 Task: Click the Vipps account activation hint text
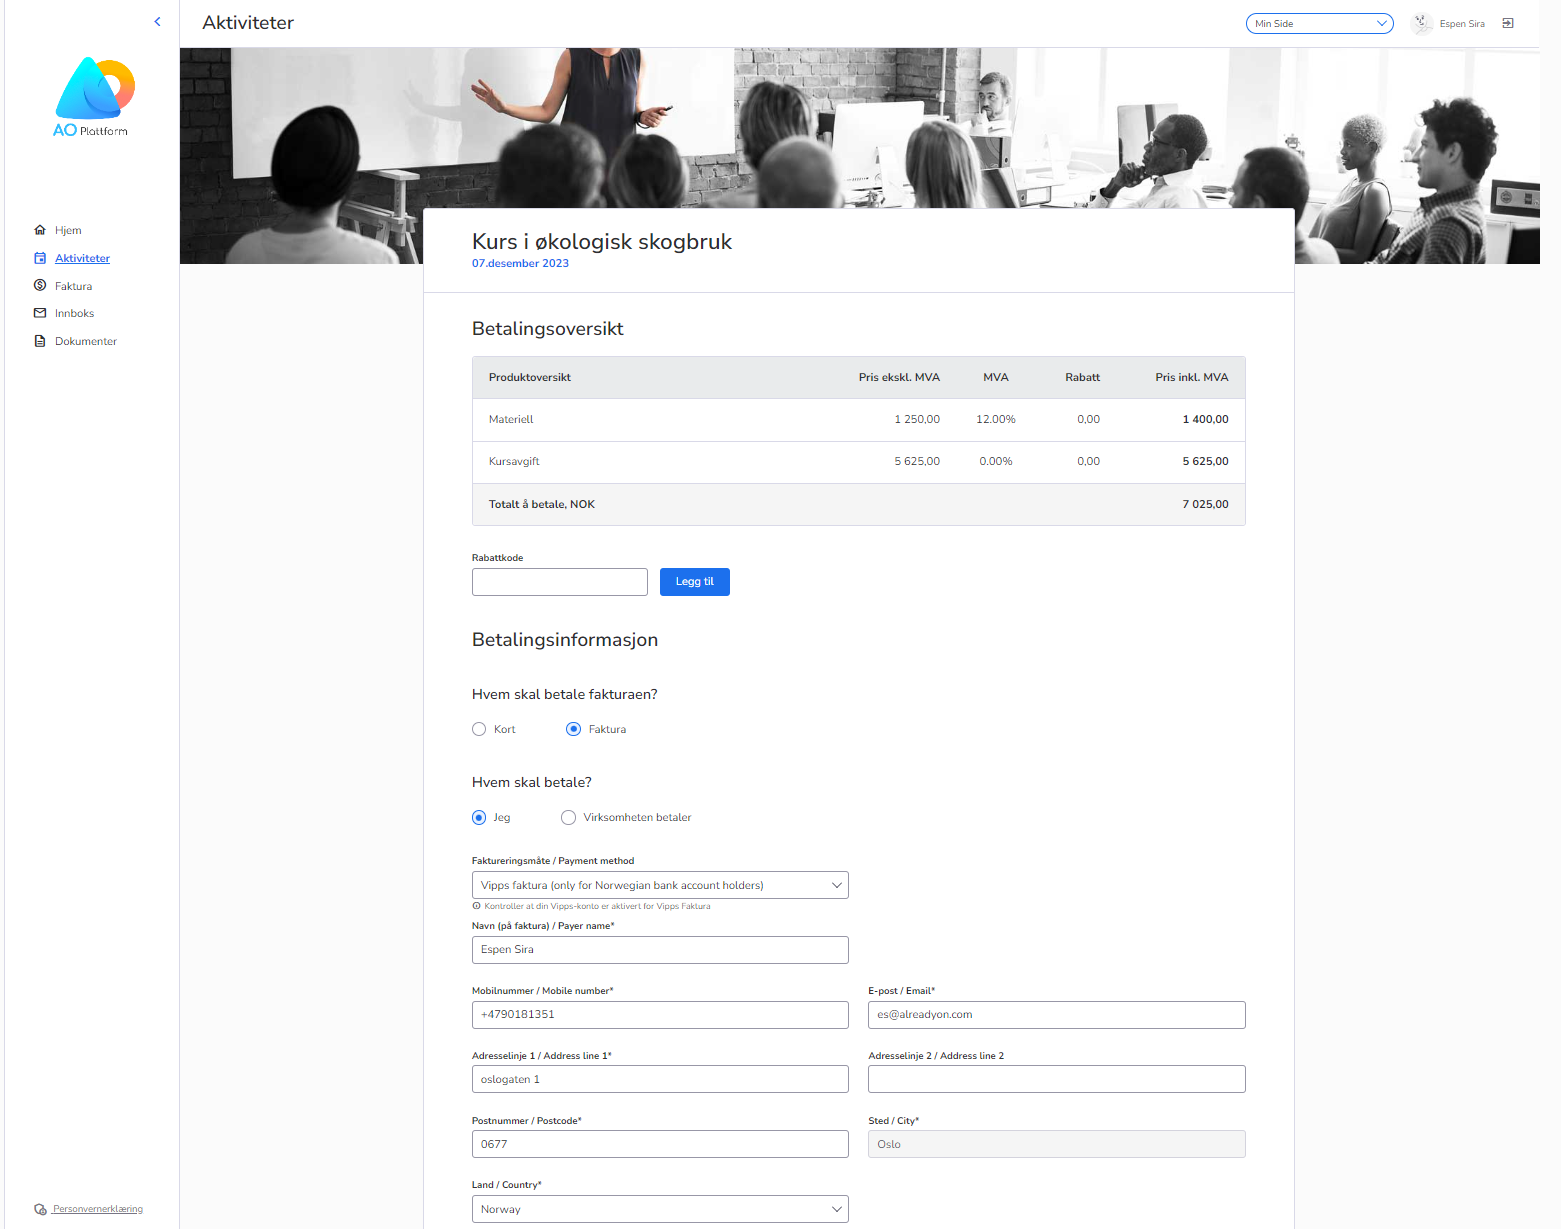click(x=597, y=906)
